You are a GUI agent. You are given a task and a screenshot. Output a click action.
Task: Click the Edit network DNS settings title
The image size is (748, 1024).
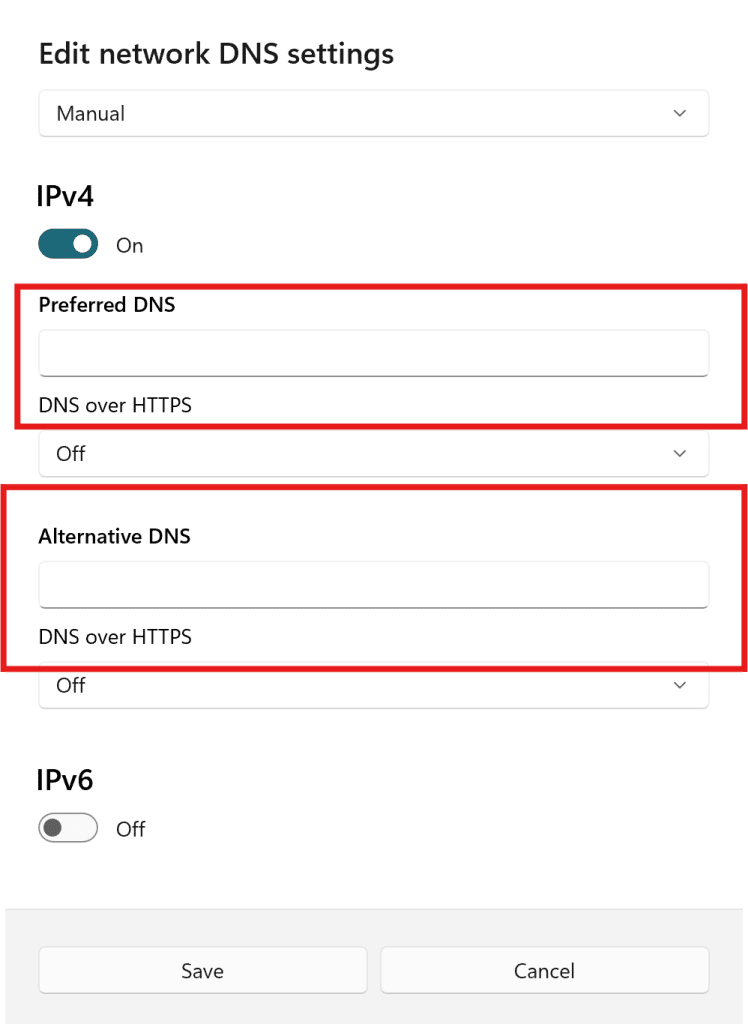coord(216,54)
